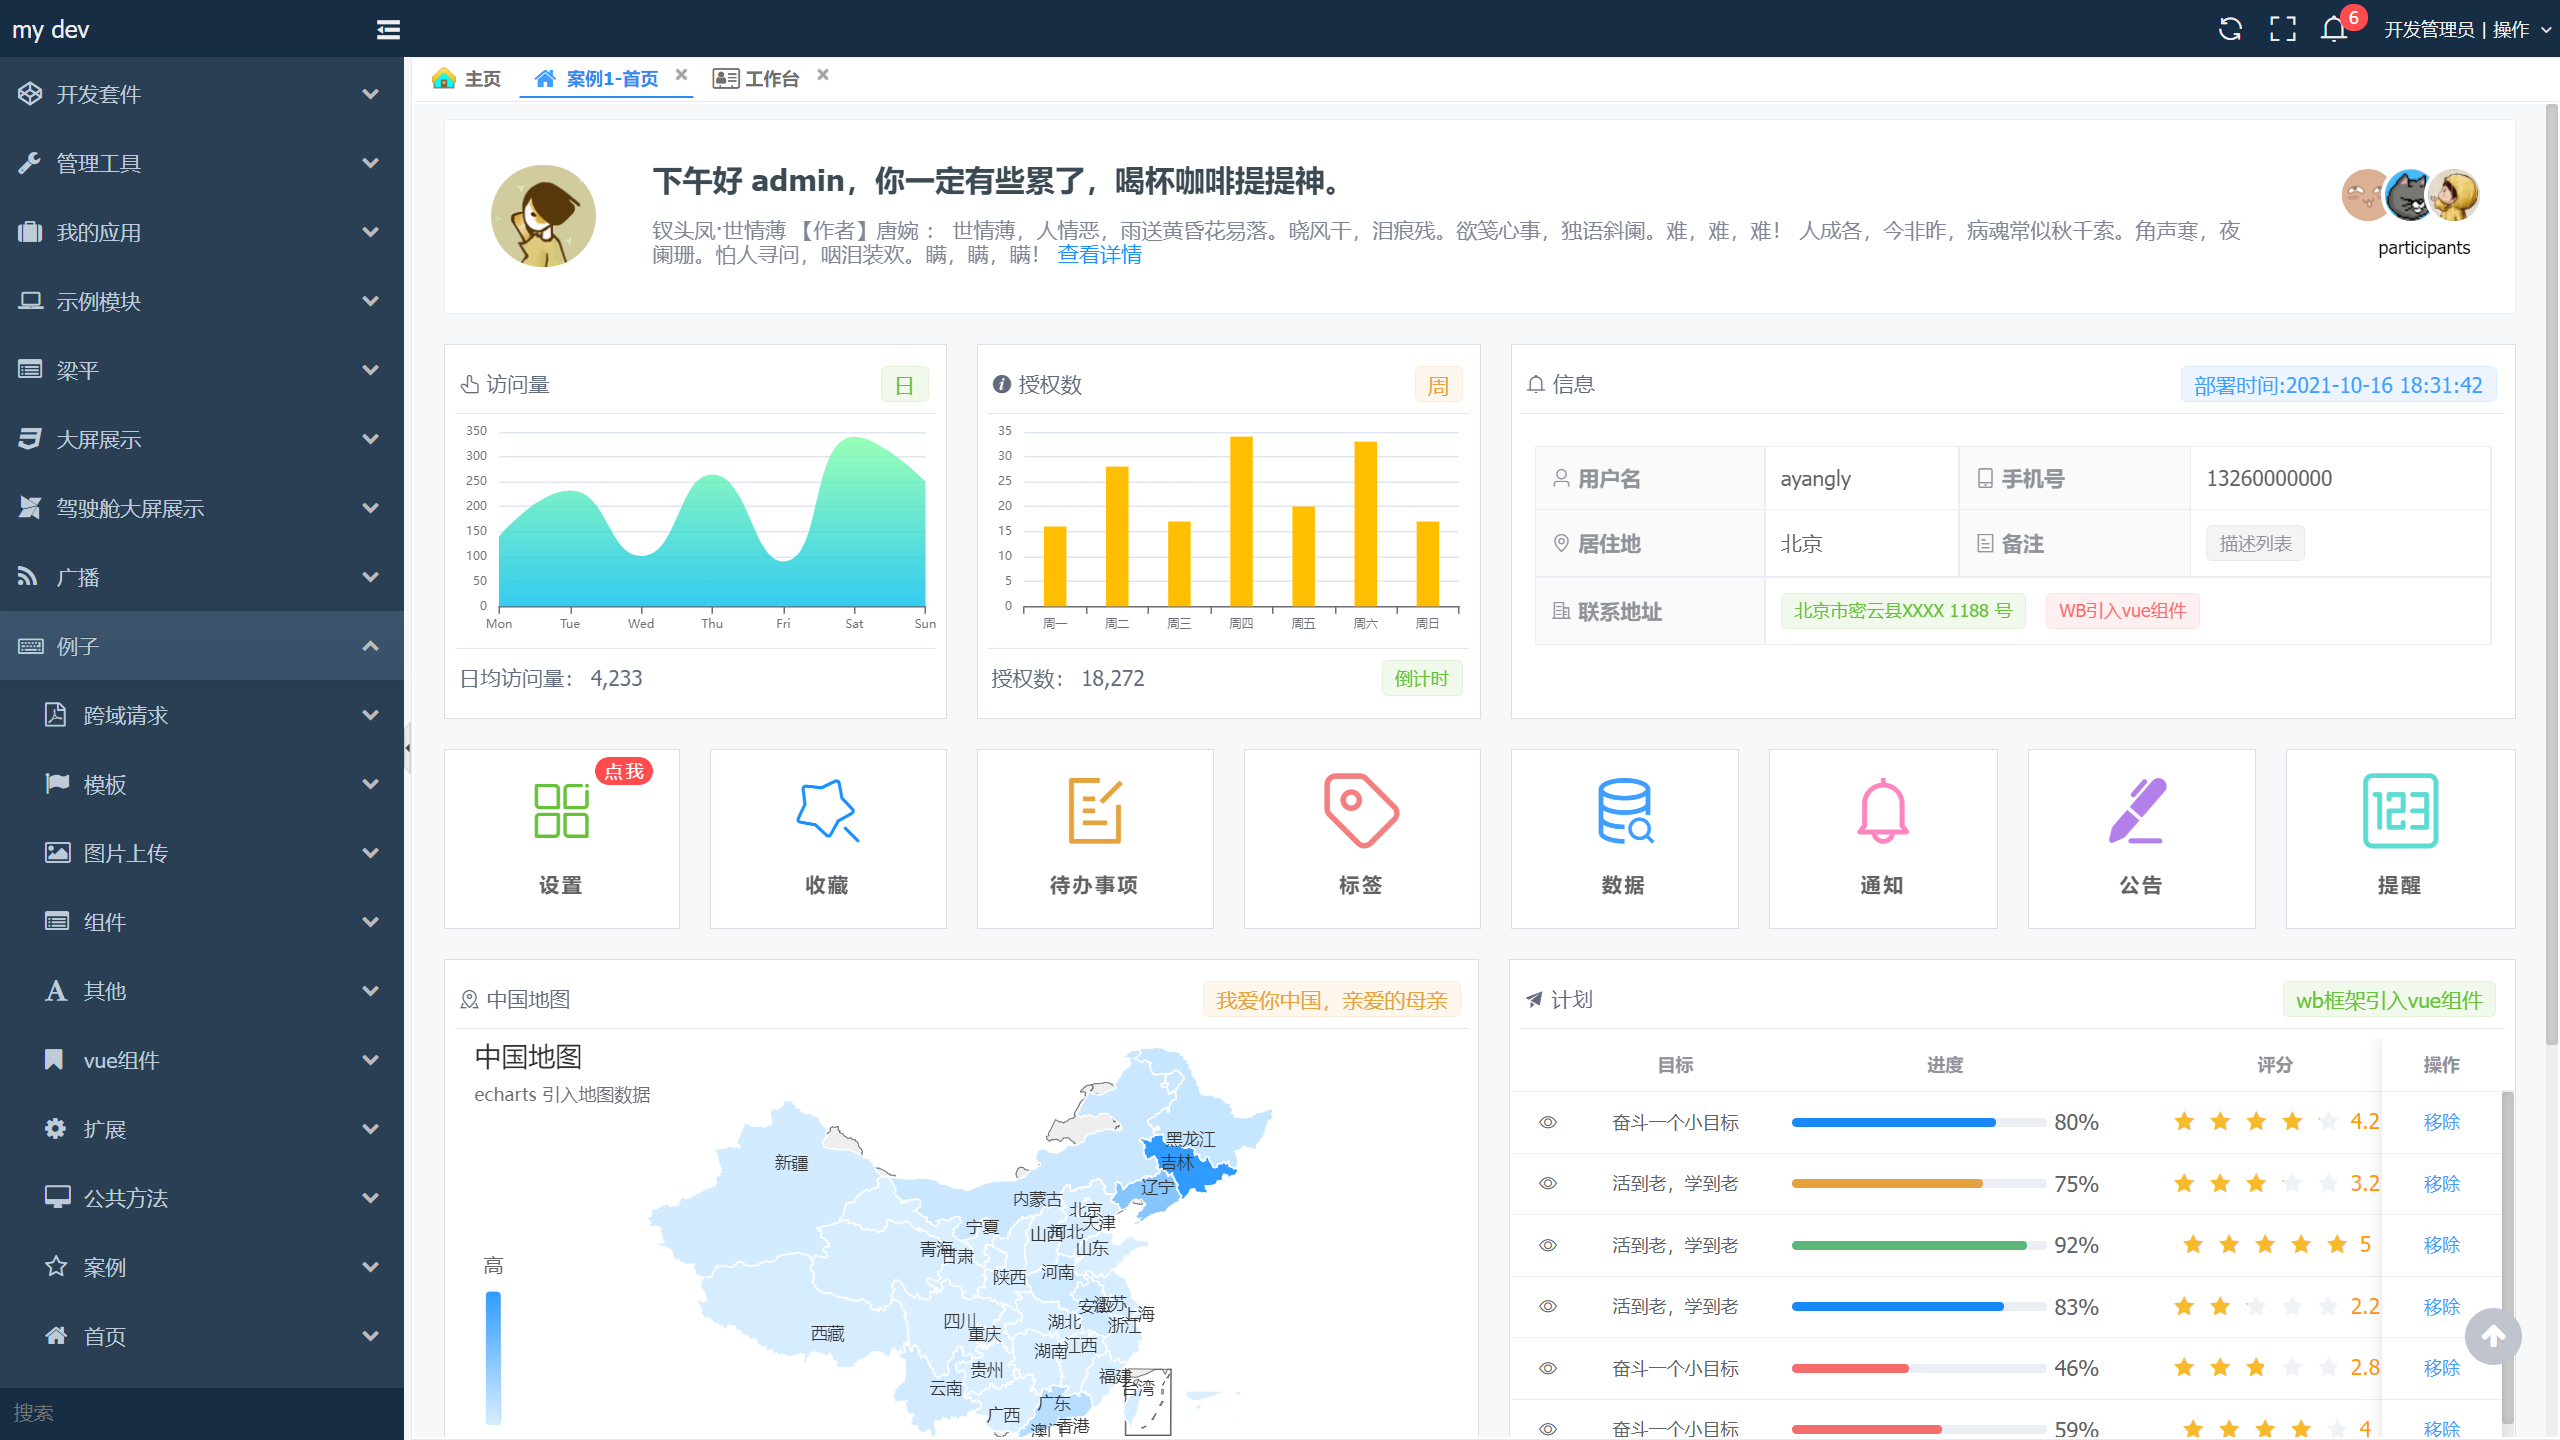Image resolution: width=2560 pixels, height=1440 pixels.
Task: Switch to the 主页 tab
Action: click(466, 78)
